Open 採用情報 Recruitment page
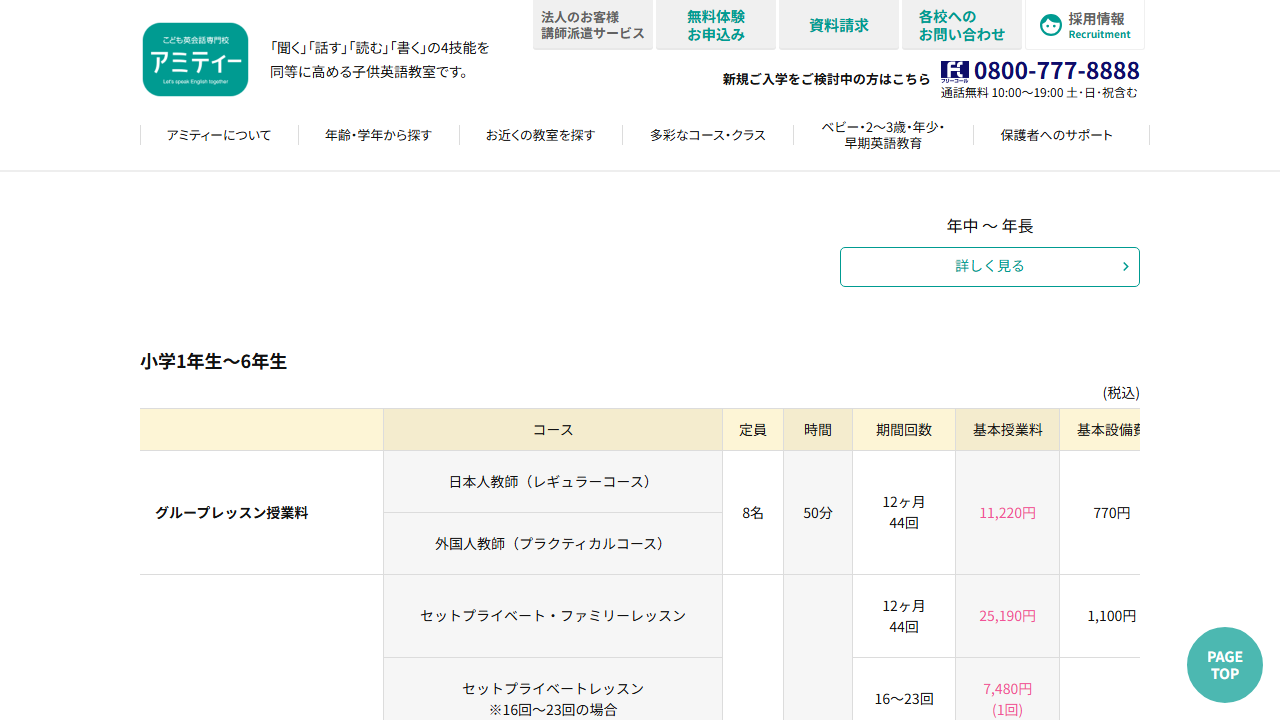The height and width of the screenshot is (720, 1280). (x=1085, y=25)
